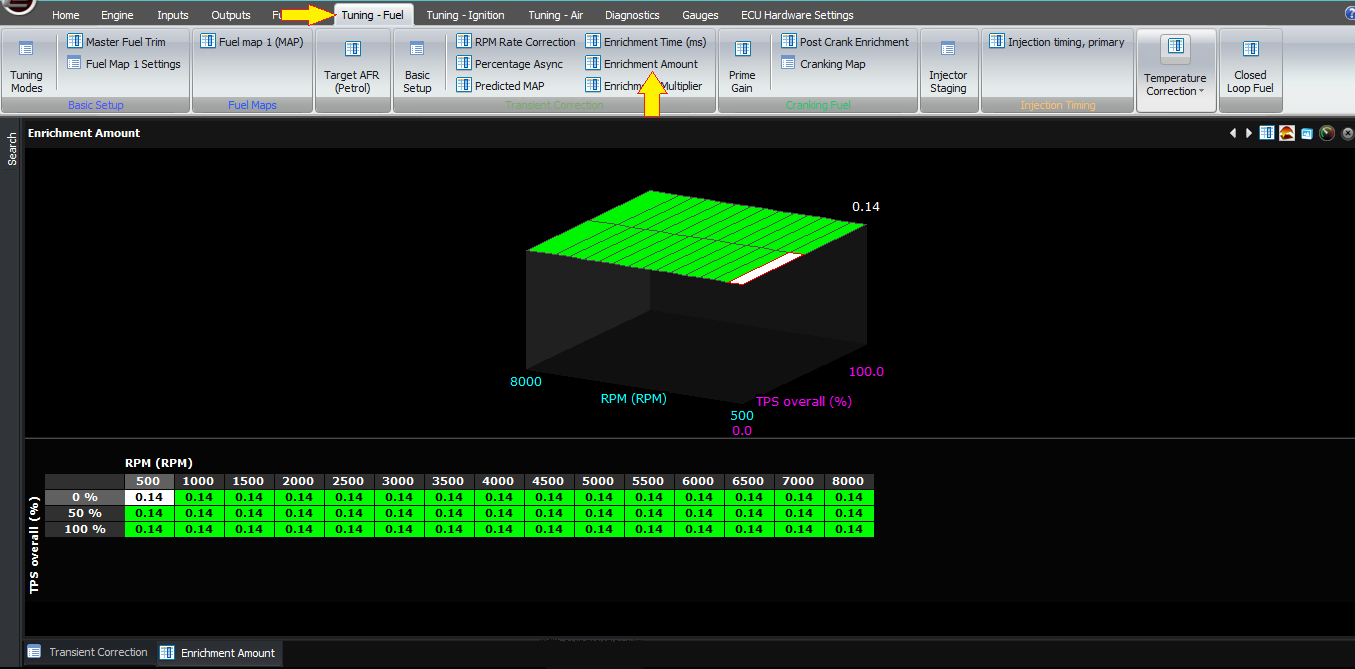Select the 100 % row, 8000 RPM cell

click(849, 529)
